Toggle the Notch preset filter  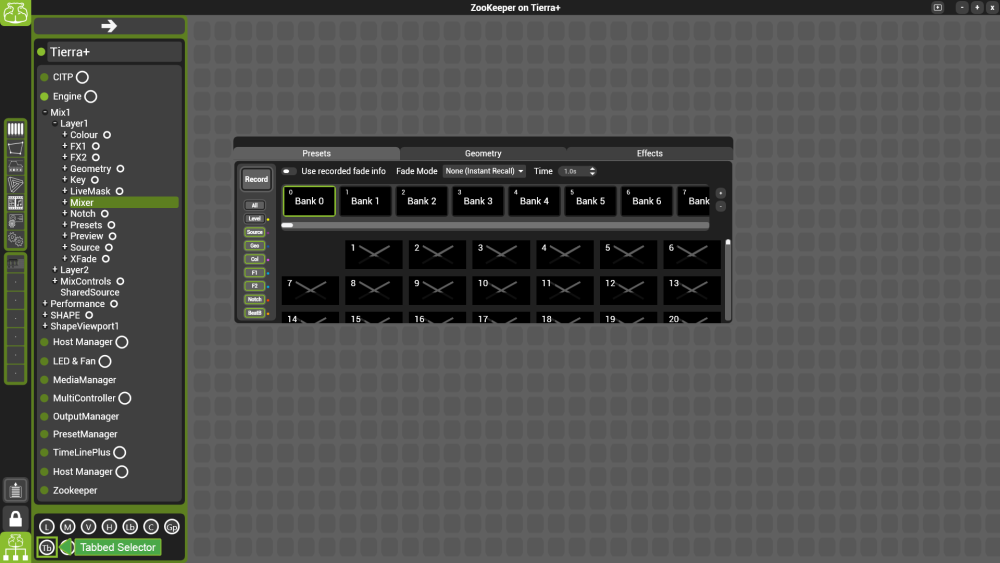[254, 300]
